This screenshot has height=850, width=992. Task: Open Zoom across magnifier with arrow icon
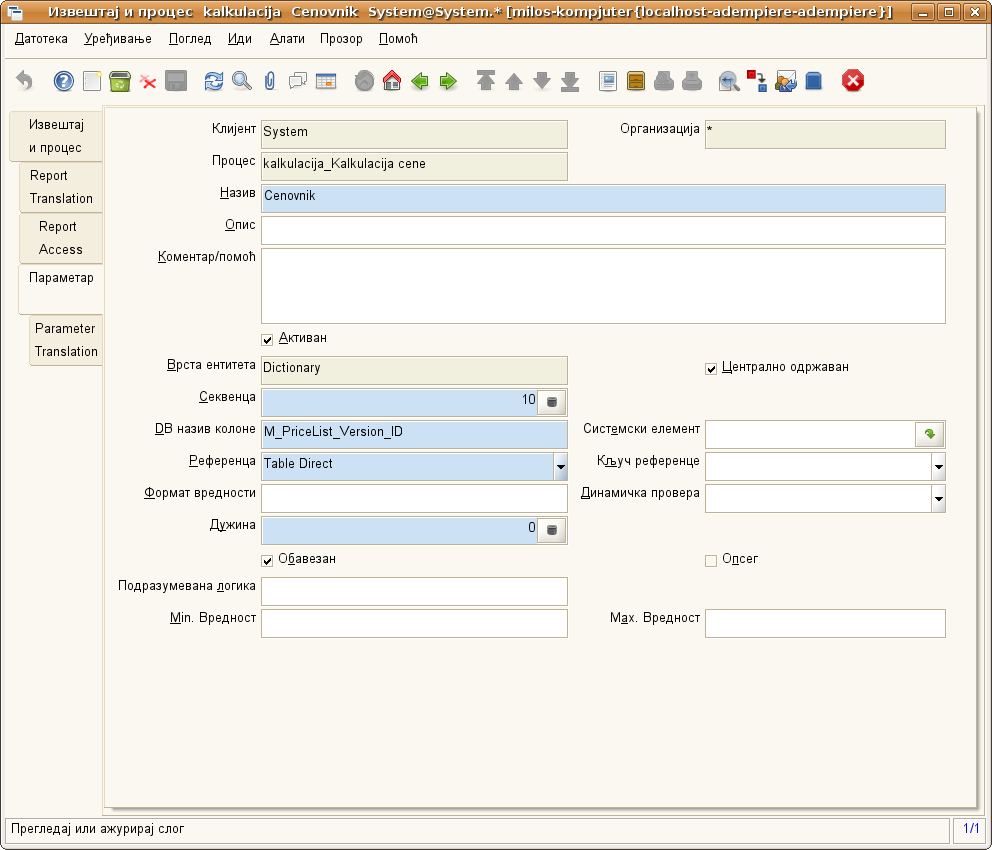[x=729, y=81]
